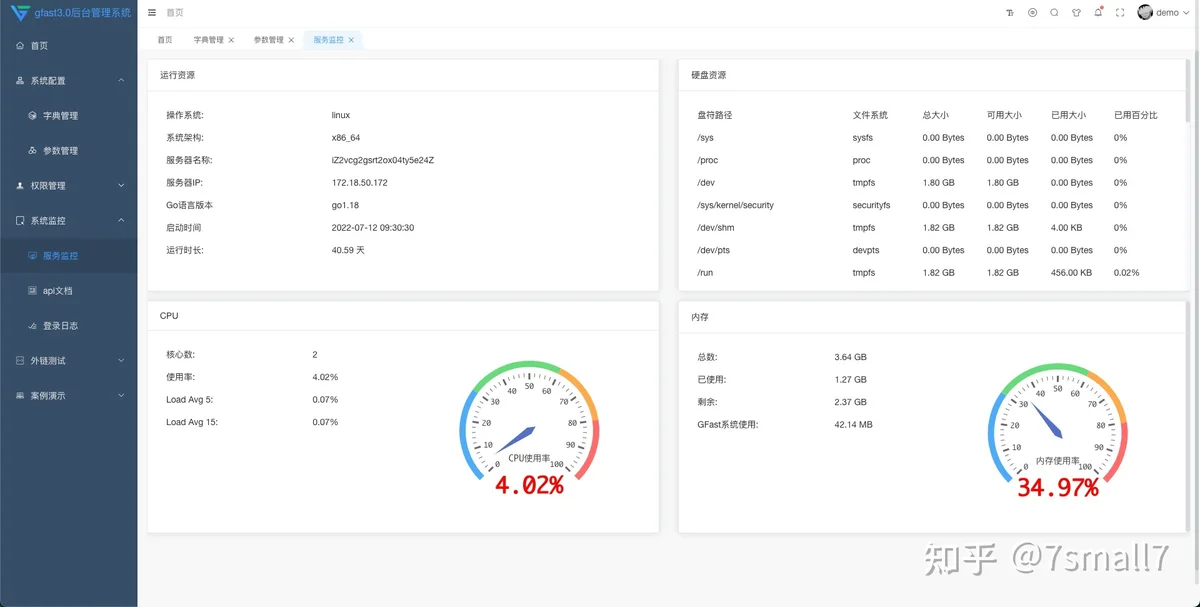Open api文档 in the sidebar
This screenshot has height=607, width=1200.
pos(68,291)
